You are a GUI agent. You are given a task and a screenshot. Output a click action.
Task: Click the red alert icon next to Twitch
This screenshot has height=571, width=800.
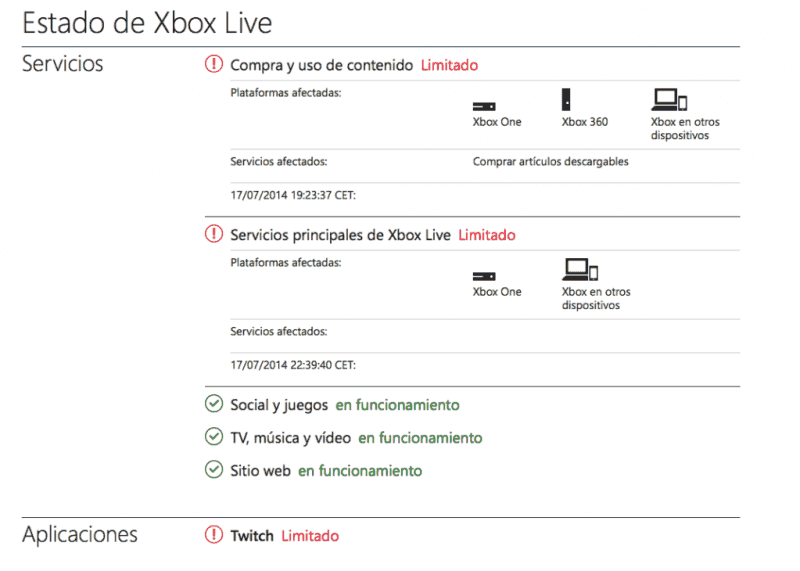(214, 535)
